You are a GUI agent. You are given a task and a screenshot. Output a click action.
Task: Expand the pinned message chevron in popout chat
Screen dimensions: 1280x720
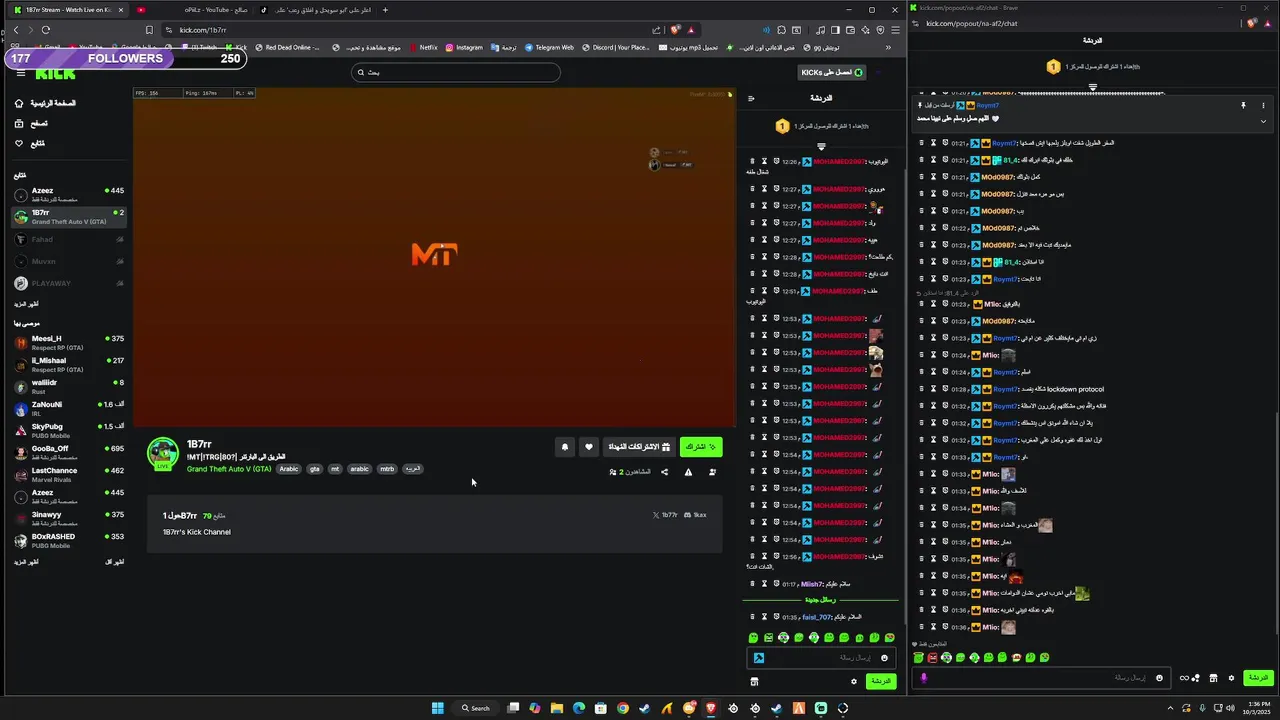pos(1263,120)
